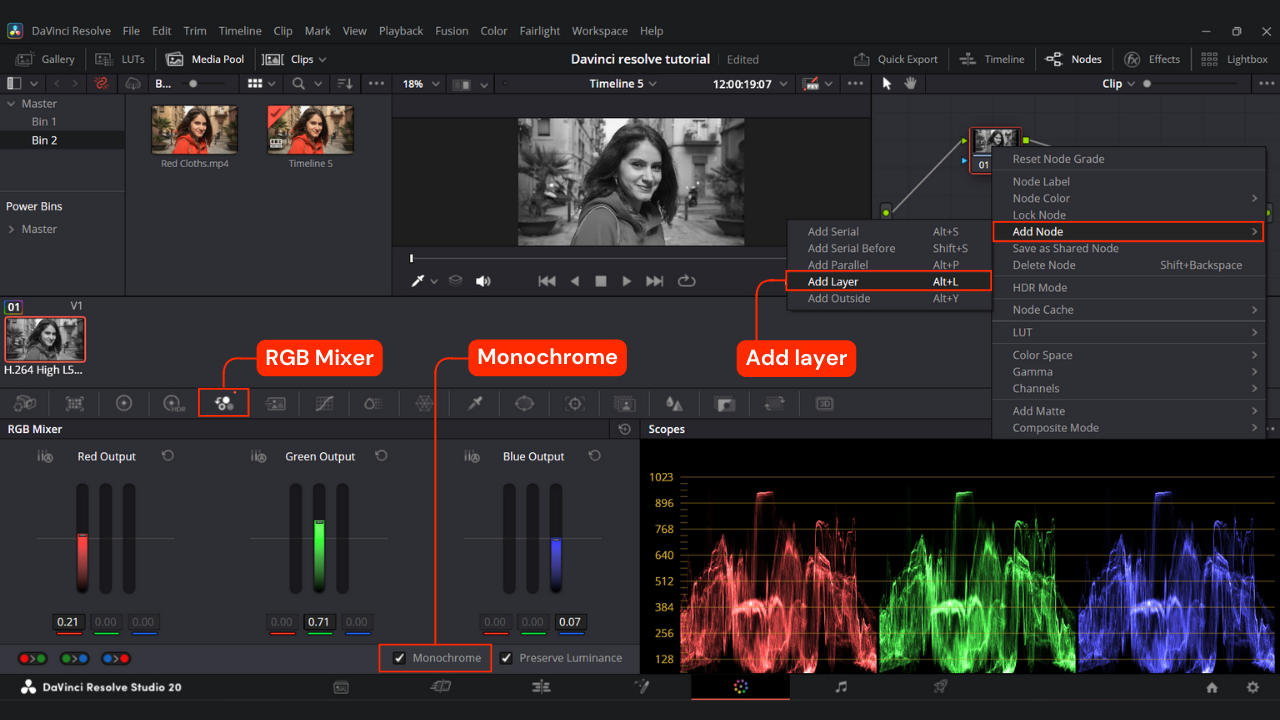Select the Qualifier eyedropper palette icon

point(475,404)
